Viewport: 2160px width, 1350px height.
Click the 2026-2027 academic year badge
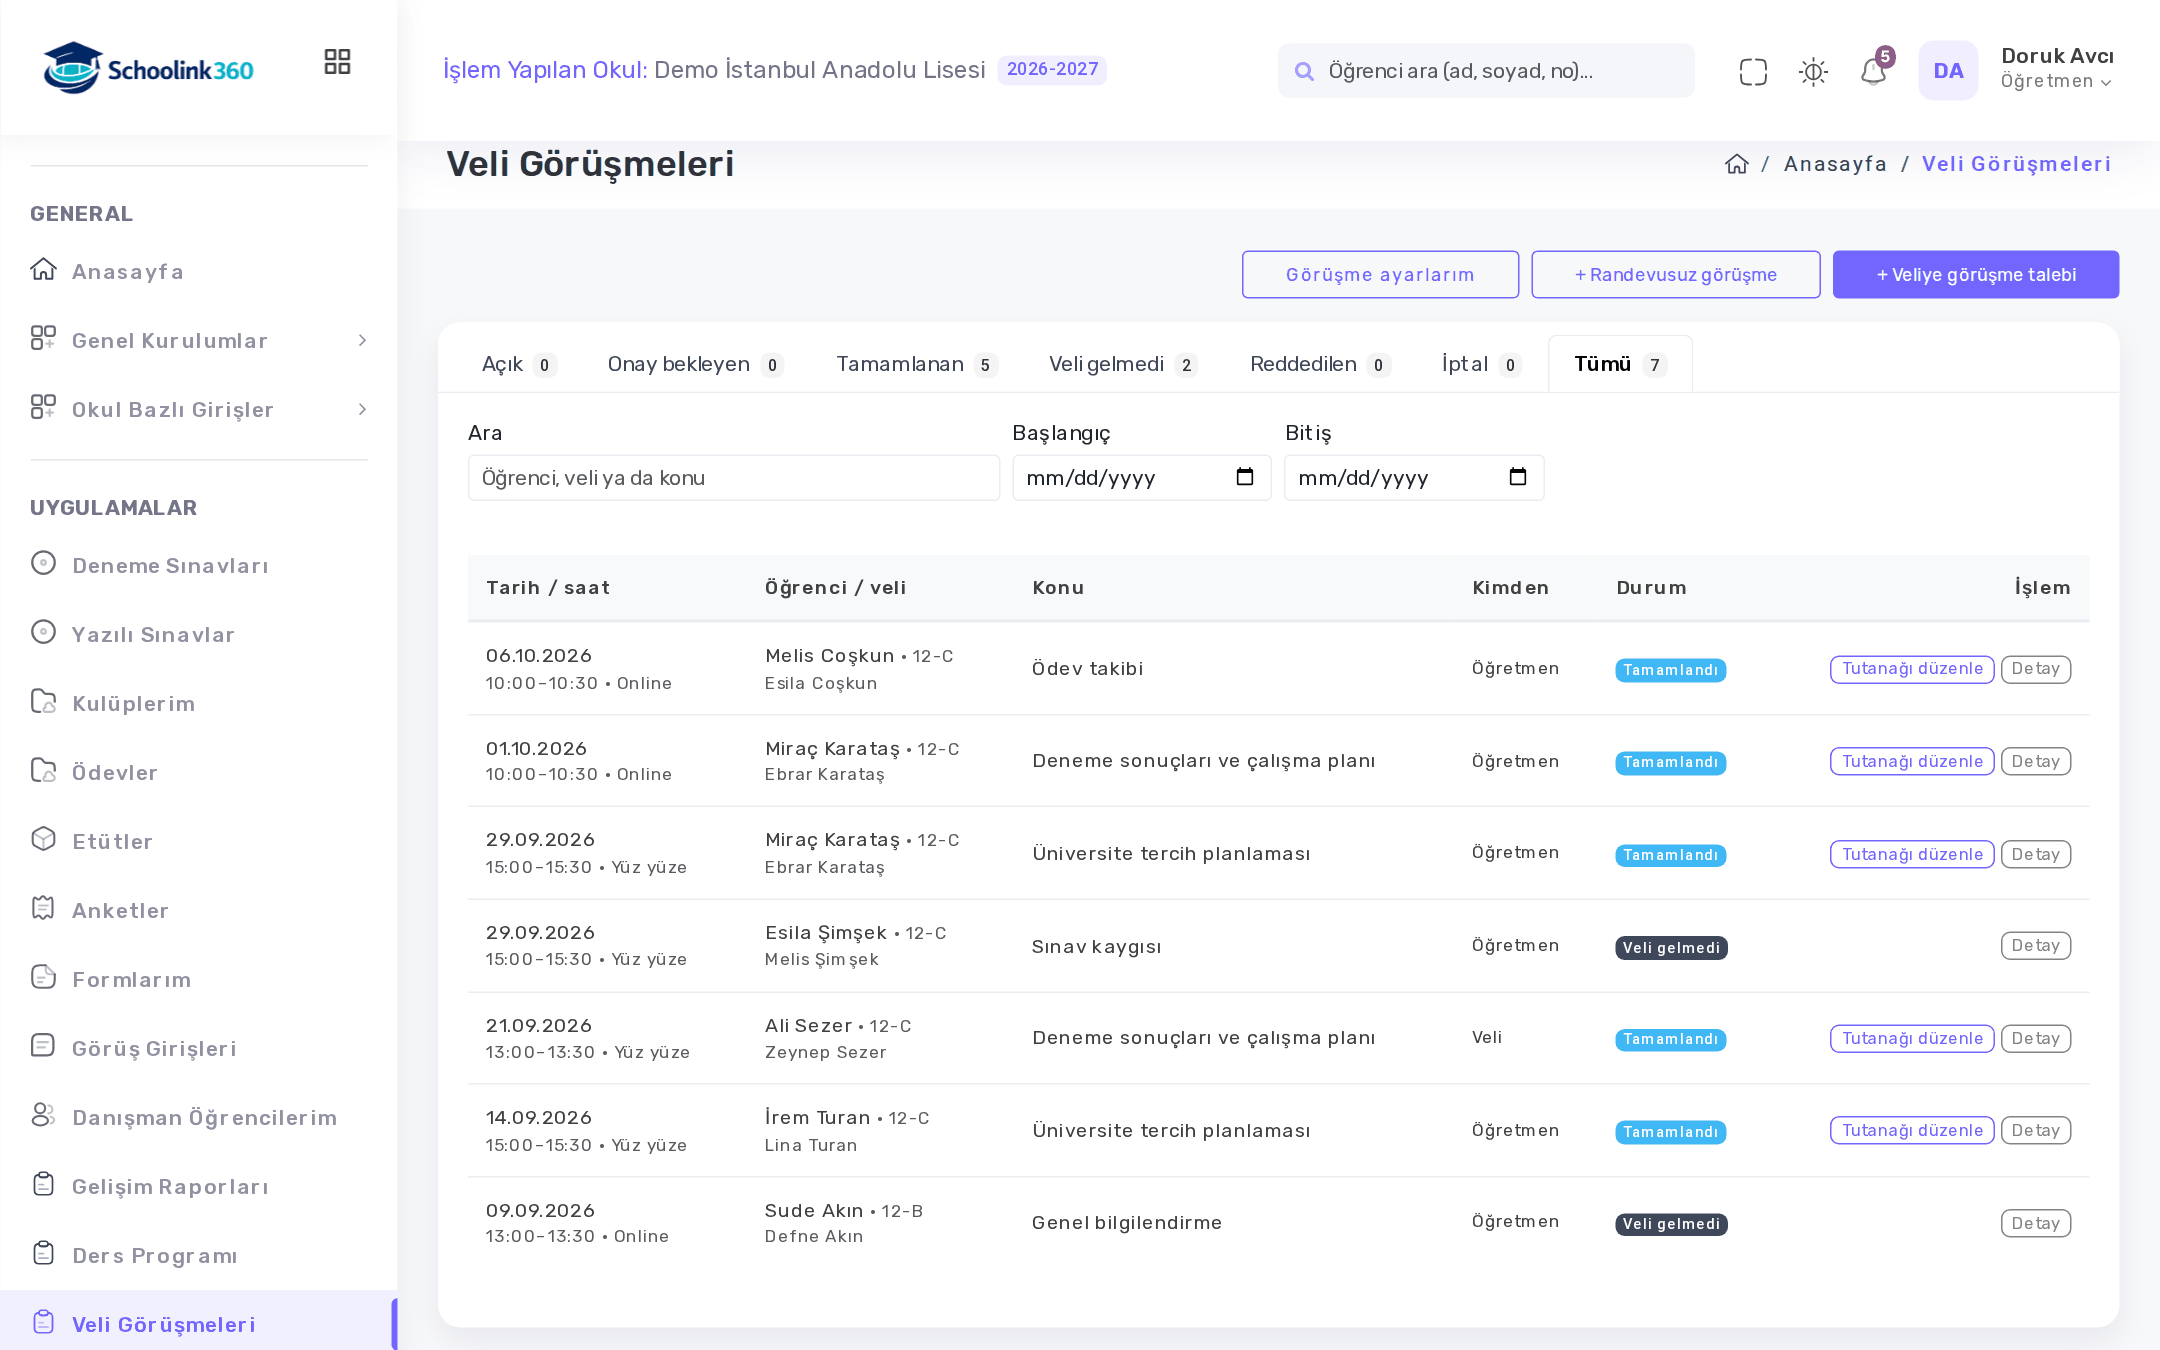tap(1052, 69)
